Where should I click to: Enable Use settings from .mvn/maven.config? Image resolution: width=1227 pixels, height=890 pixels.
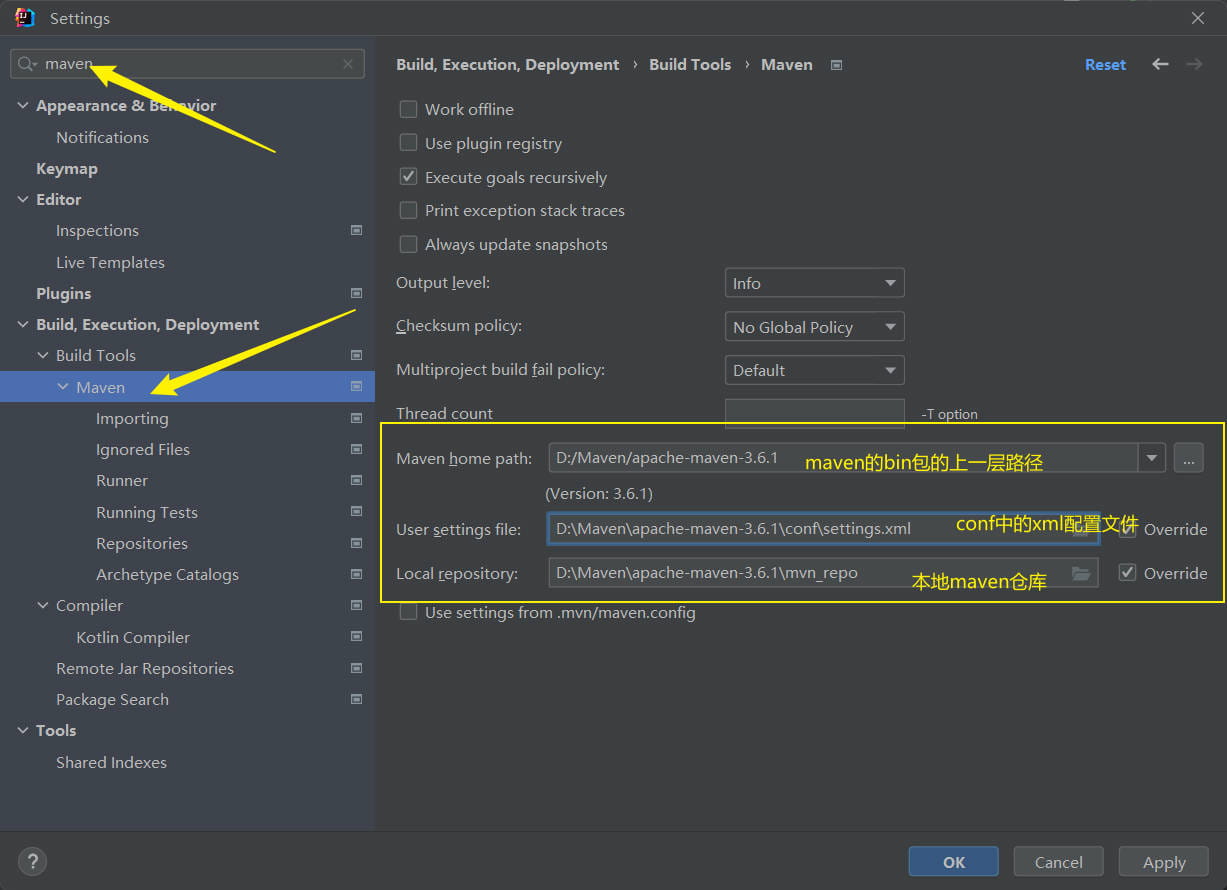[x=408, y=612]
